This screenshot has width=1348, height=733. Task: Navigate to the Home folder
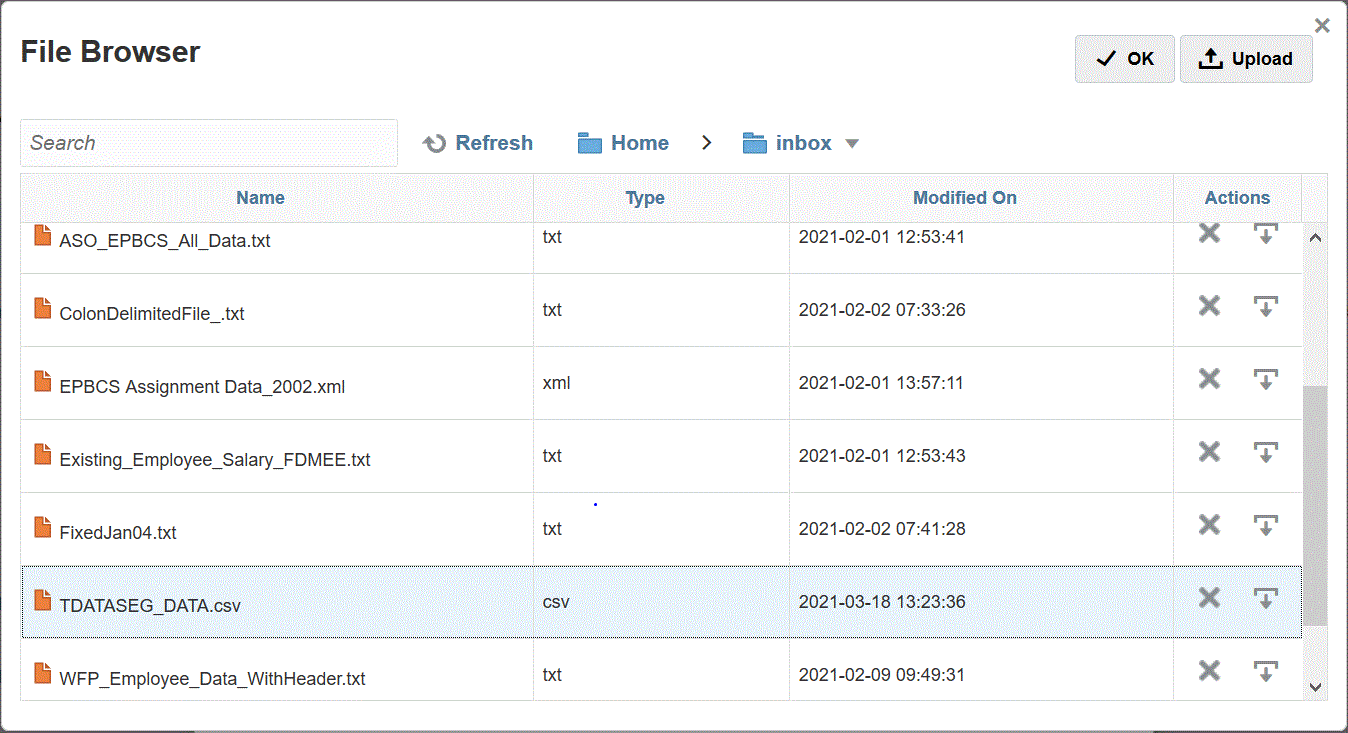[624, 143]
